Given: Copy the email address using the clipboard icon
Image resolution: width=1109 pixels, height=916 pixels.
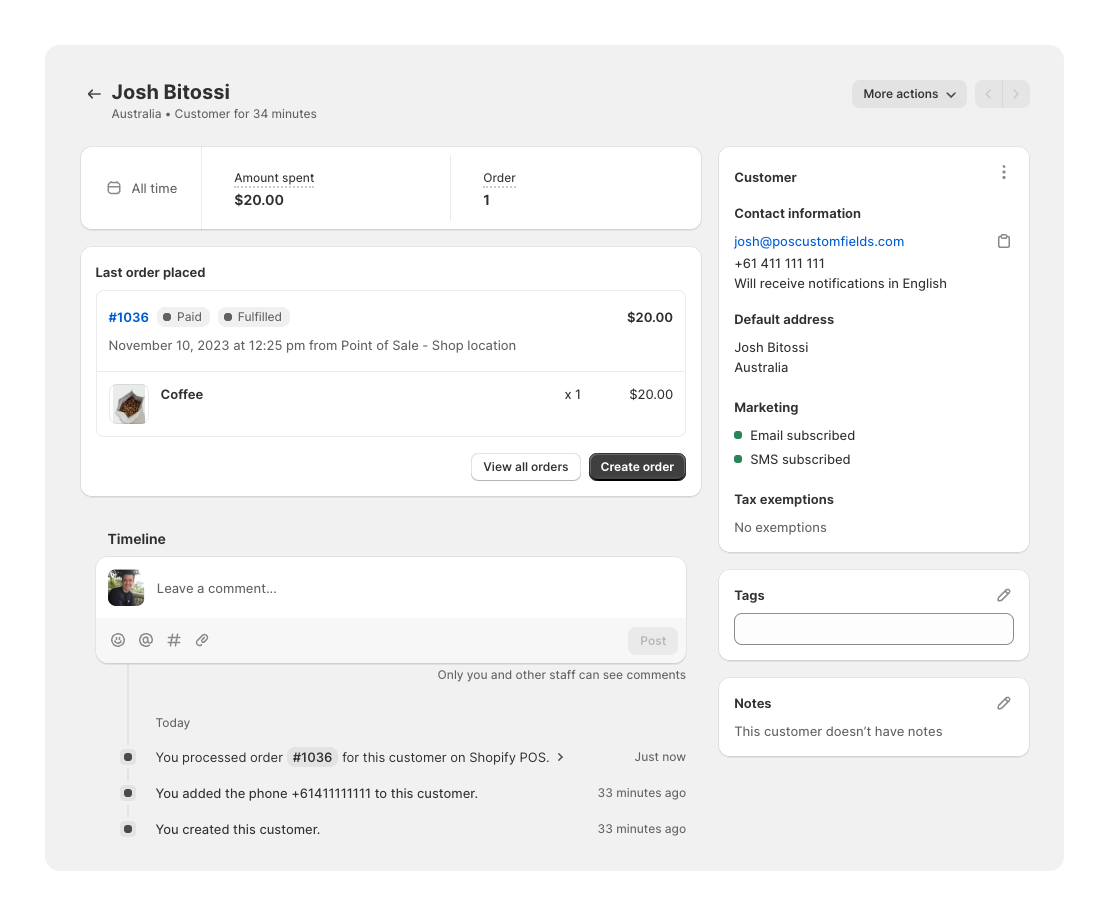Looking at the screenshot, I should 1004,241.
